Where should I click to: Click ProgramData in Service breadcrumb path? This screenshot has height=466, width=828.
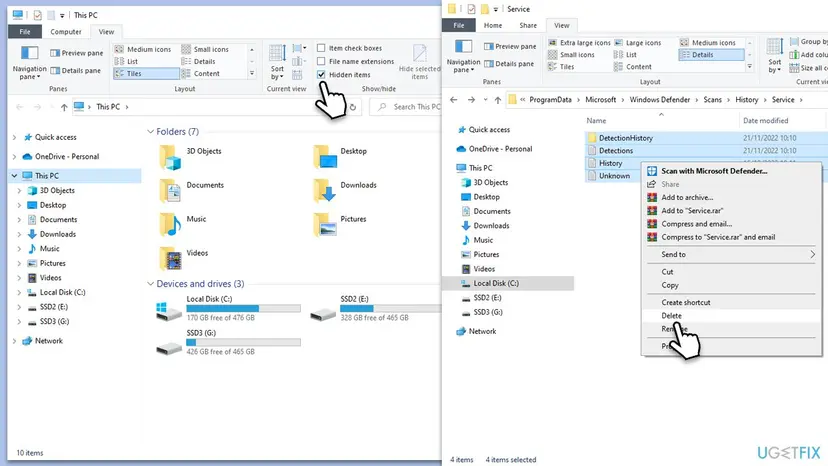pos(550,99)
